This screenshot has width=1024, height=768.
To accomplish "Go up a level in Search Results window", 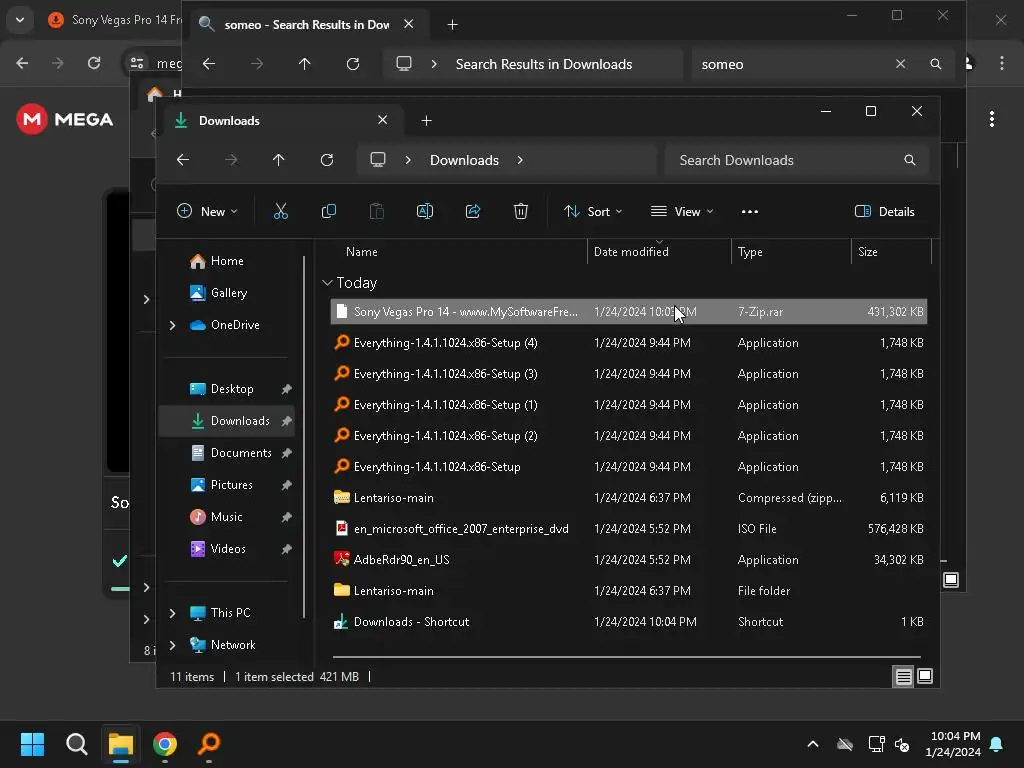I will pyautogui.click(x=305, y=64).
